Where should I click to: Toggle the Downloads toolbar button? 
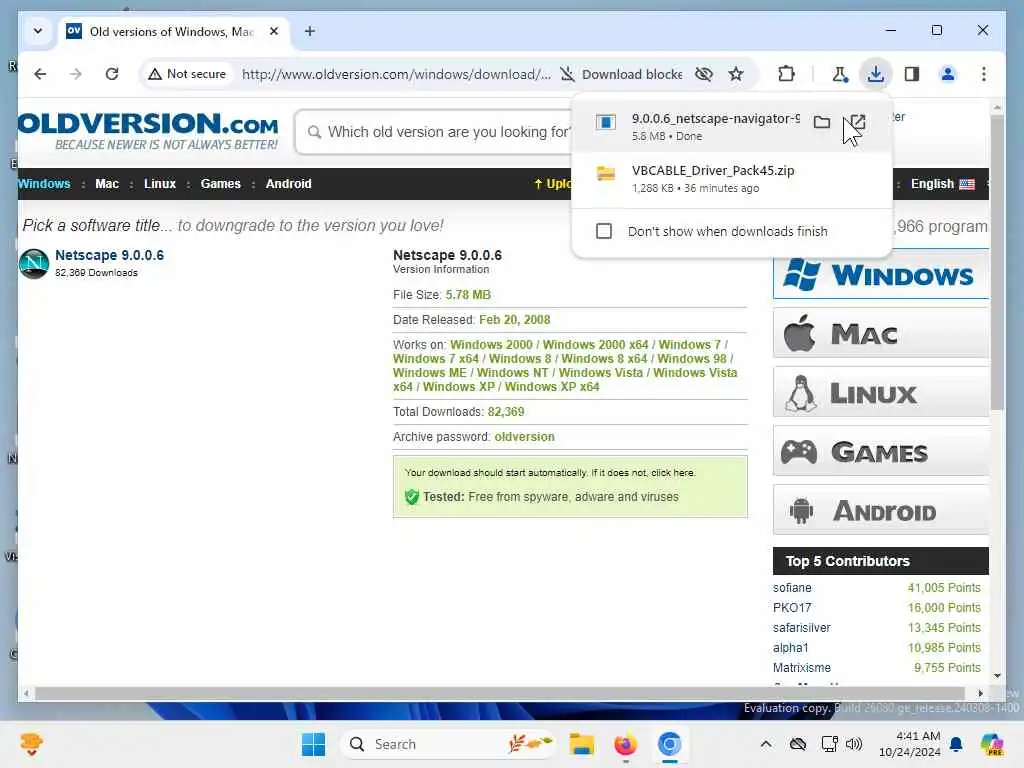tap(876, 74)
